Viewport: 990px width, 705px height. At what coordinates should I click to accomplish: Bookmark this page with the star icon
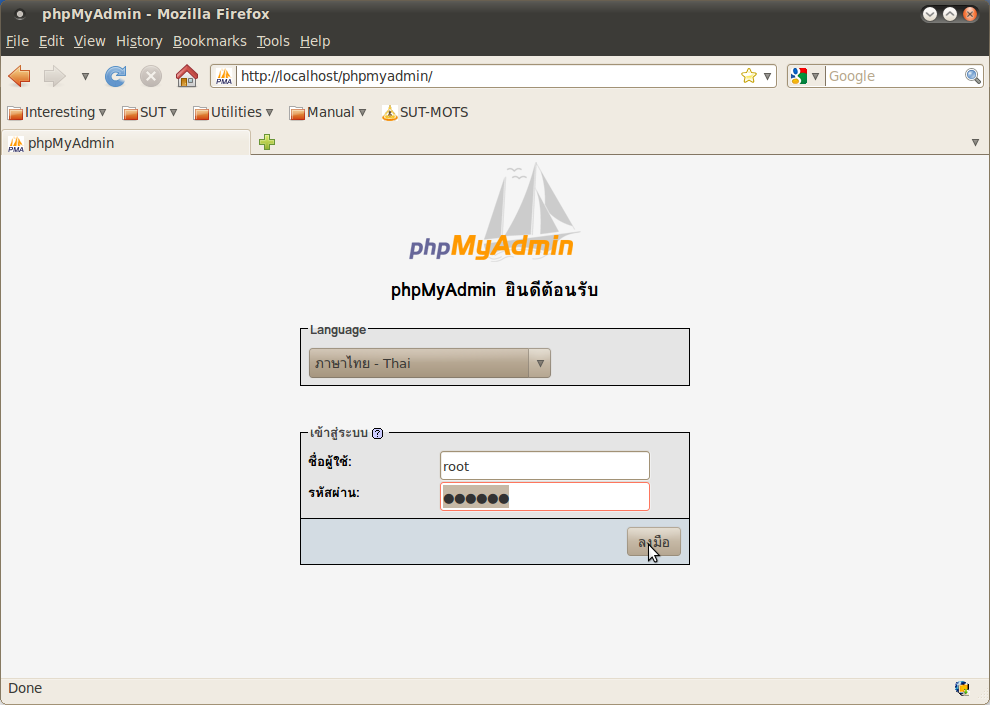749,76
